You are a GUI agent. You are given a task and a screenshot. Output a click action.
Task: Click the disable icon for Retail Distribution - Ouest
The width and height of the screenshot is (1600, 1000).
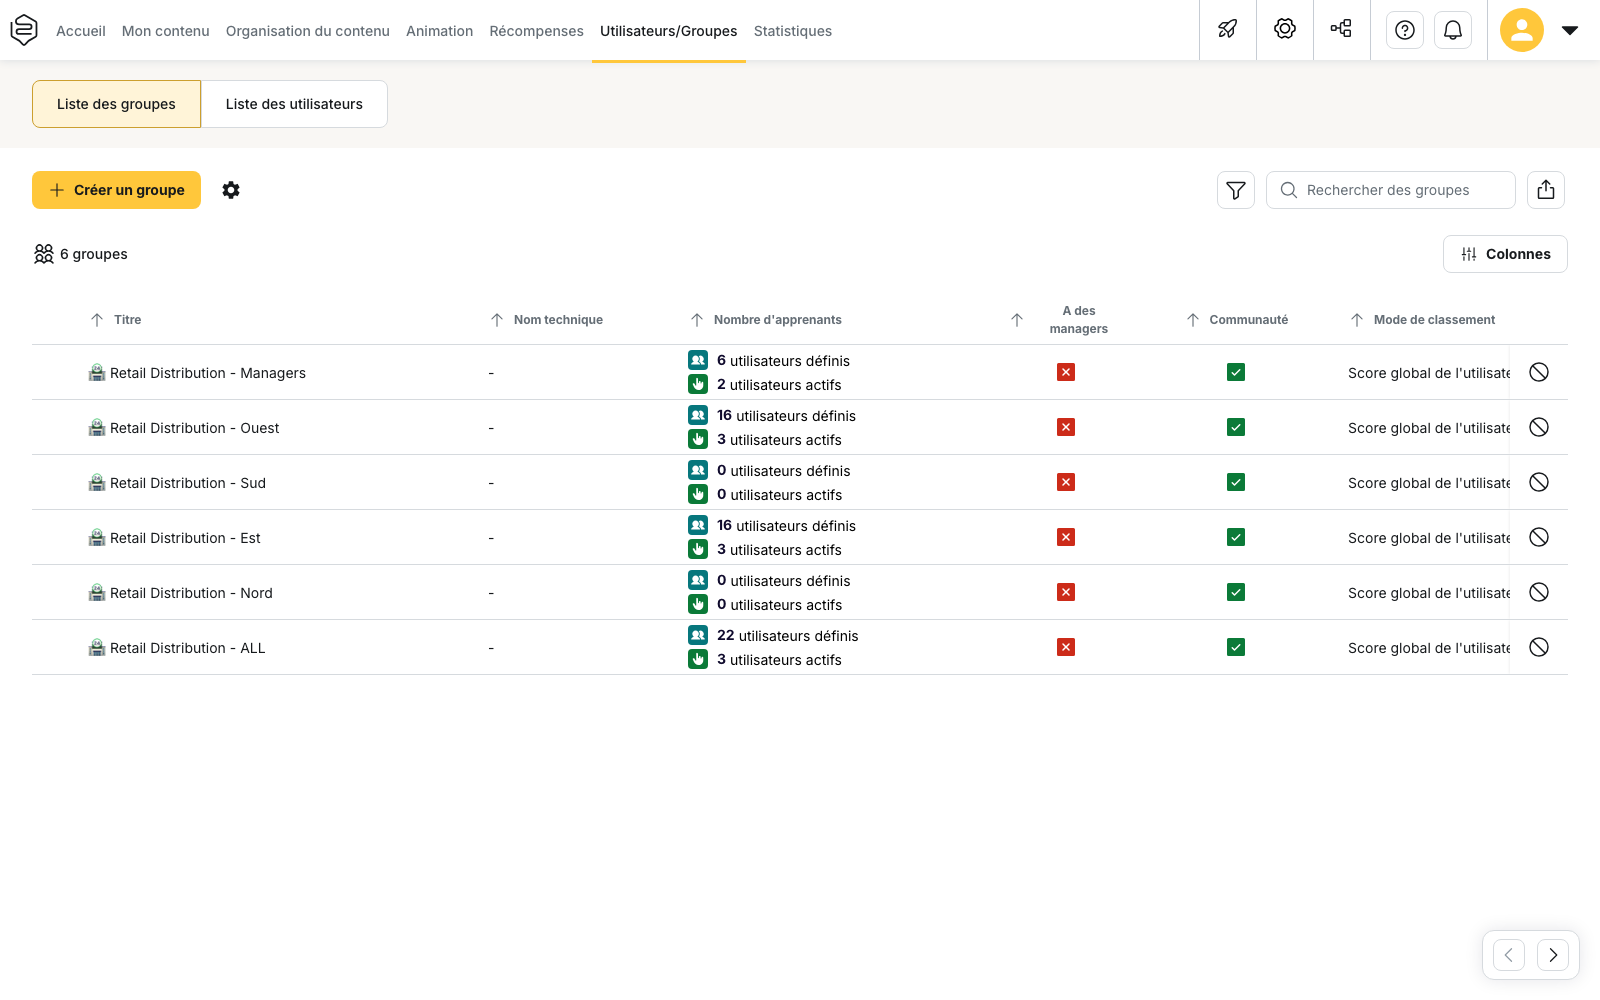[x=1539, y=427]
